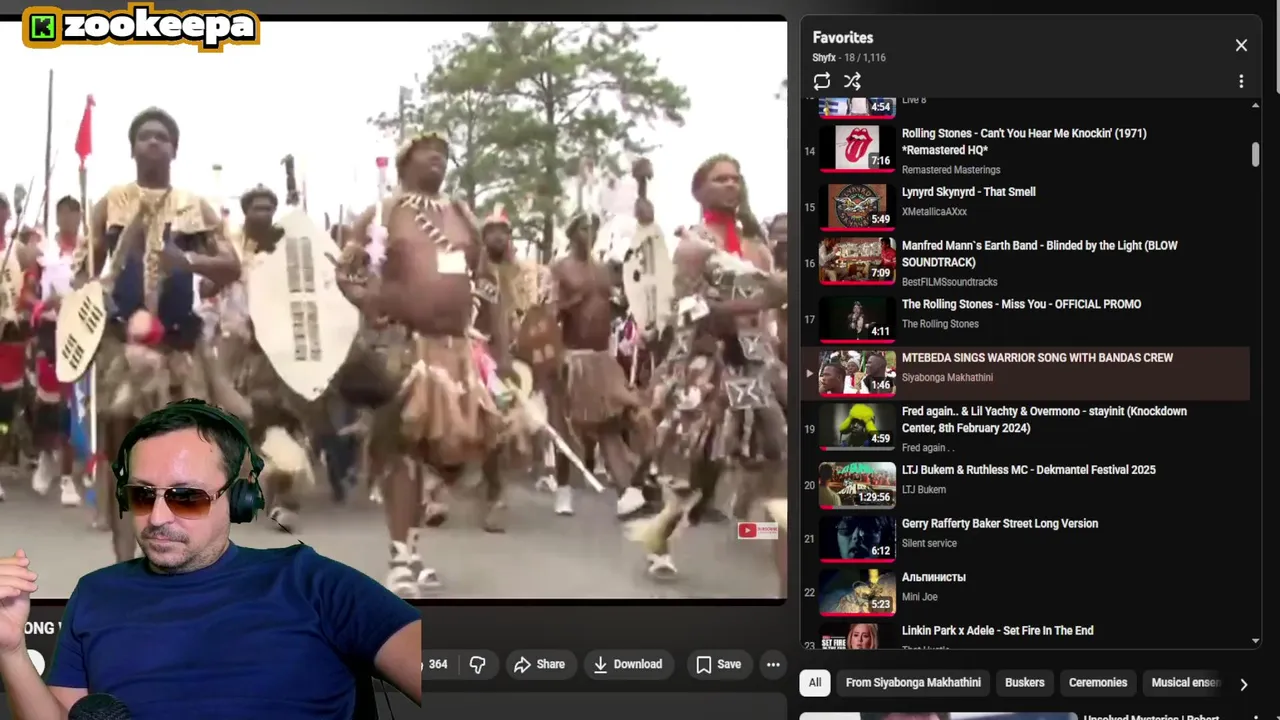Screen dimensions: 1280x720
Task: Click the playlist scroll-down arrow
Action: point(1255,641)
